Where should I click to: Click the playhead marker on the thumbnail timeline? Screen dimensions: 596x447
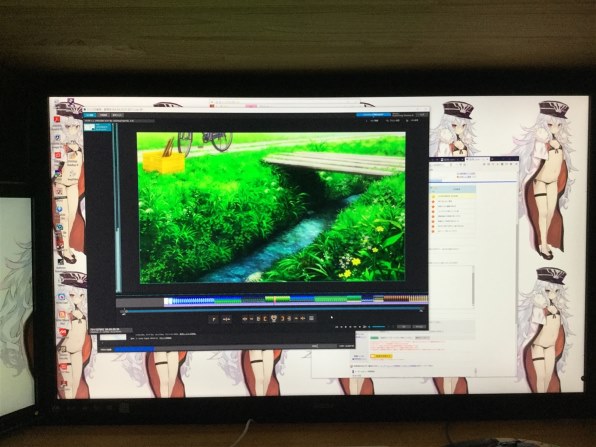[x=275, y=300]
